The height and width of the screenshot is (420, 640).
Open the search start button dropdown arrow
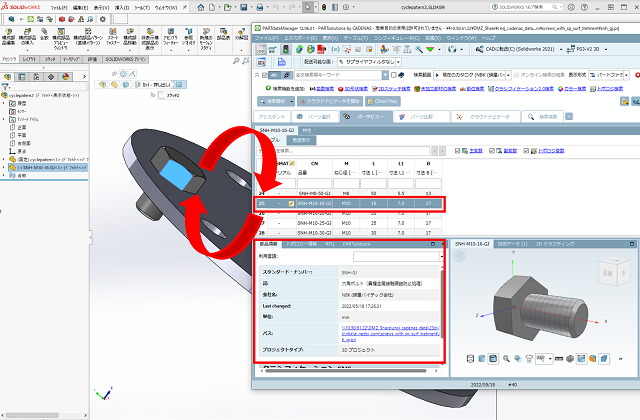point(292,101)
